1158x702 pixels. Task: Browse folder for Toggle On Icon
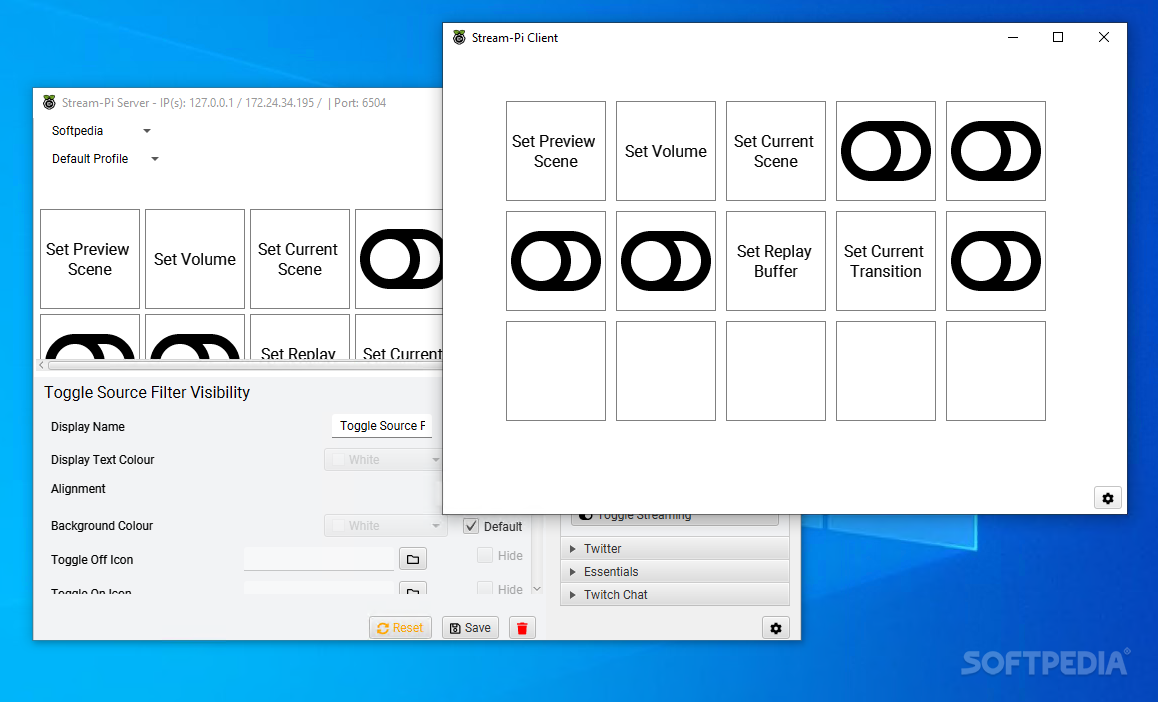413,589
